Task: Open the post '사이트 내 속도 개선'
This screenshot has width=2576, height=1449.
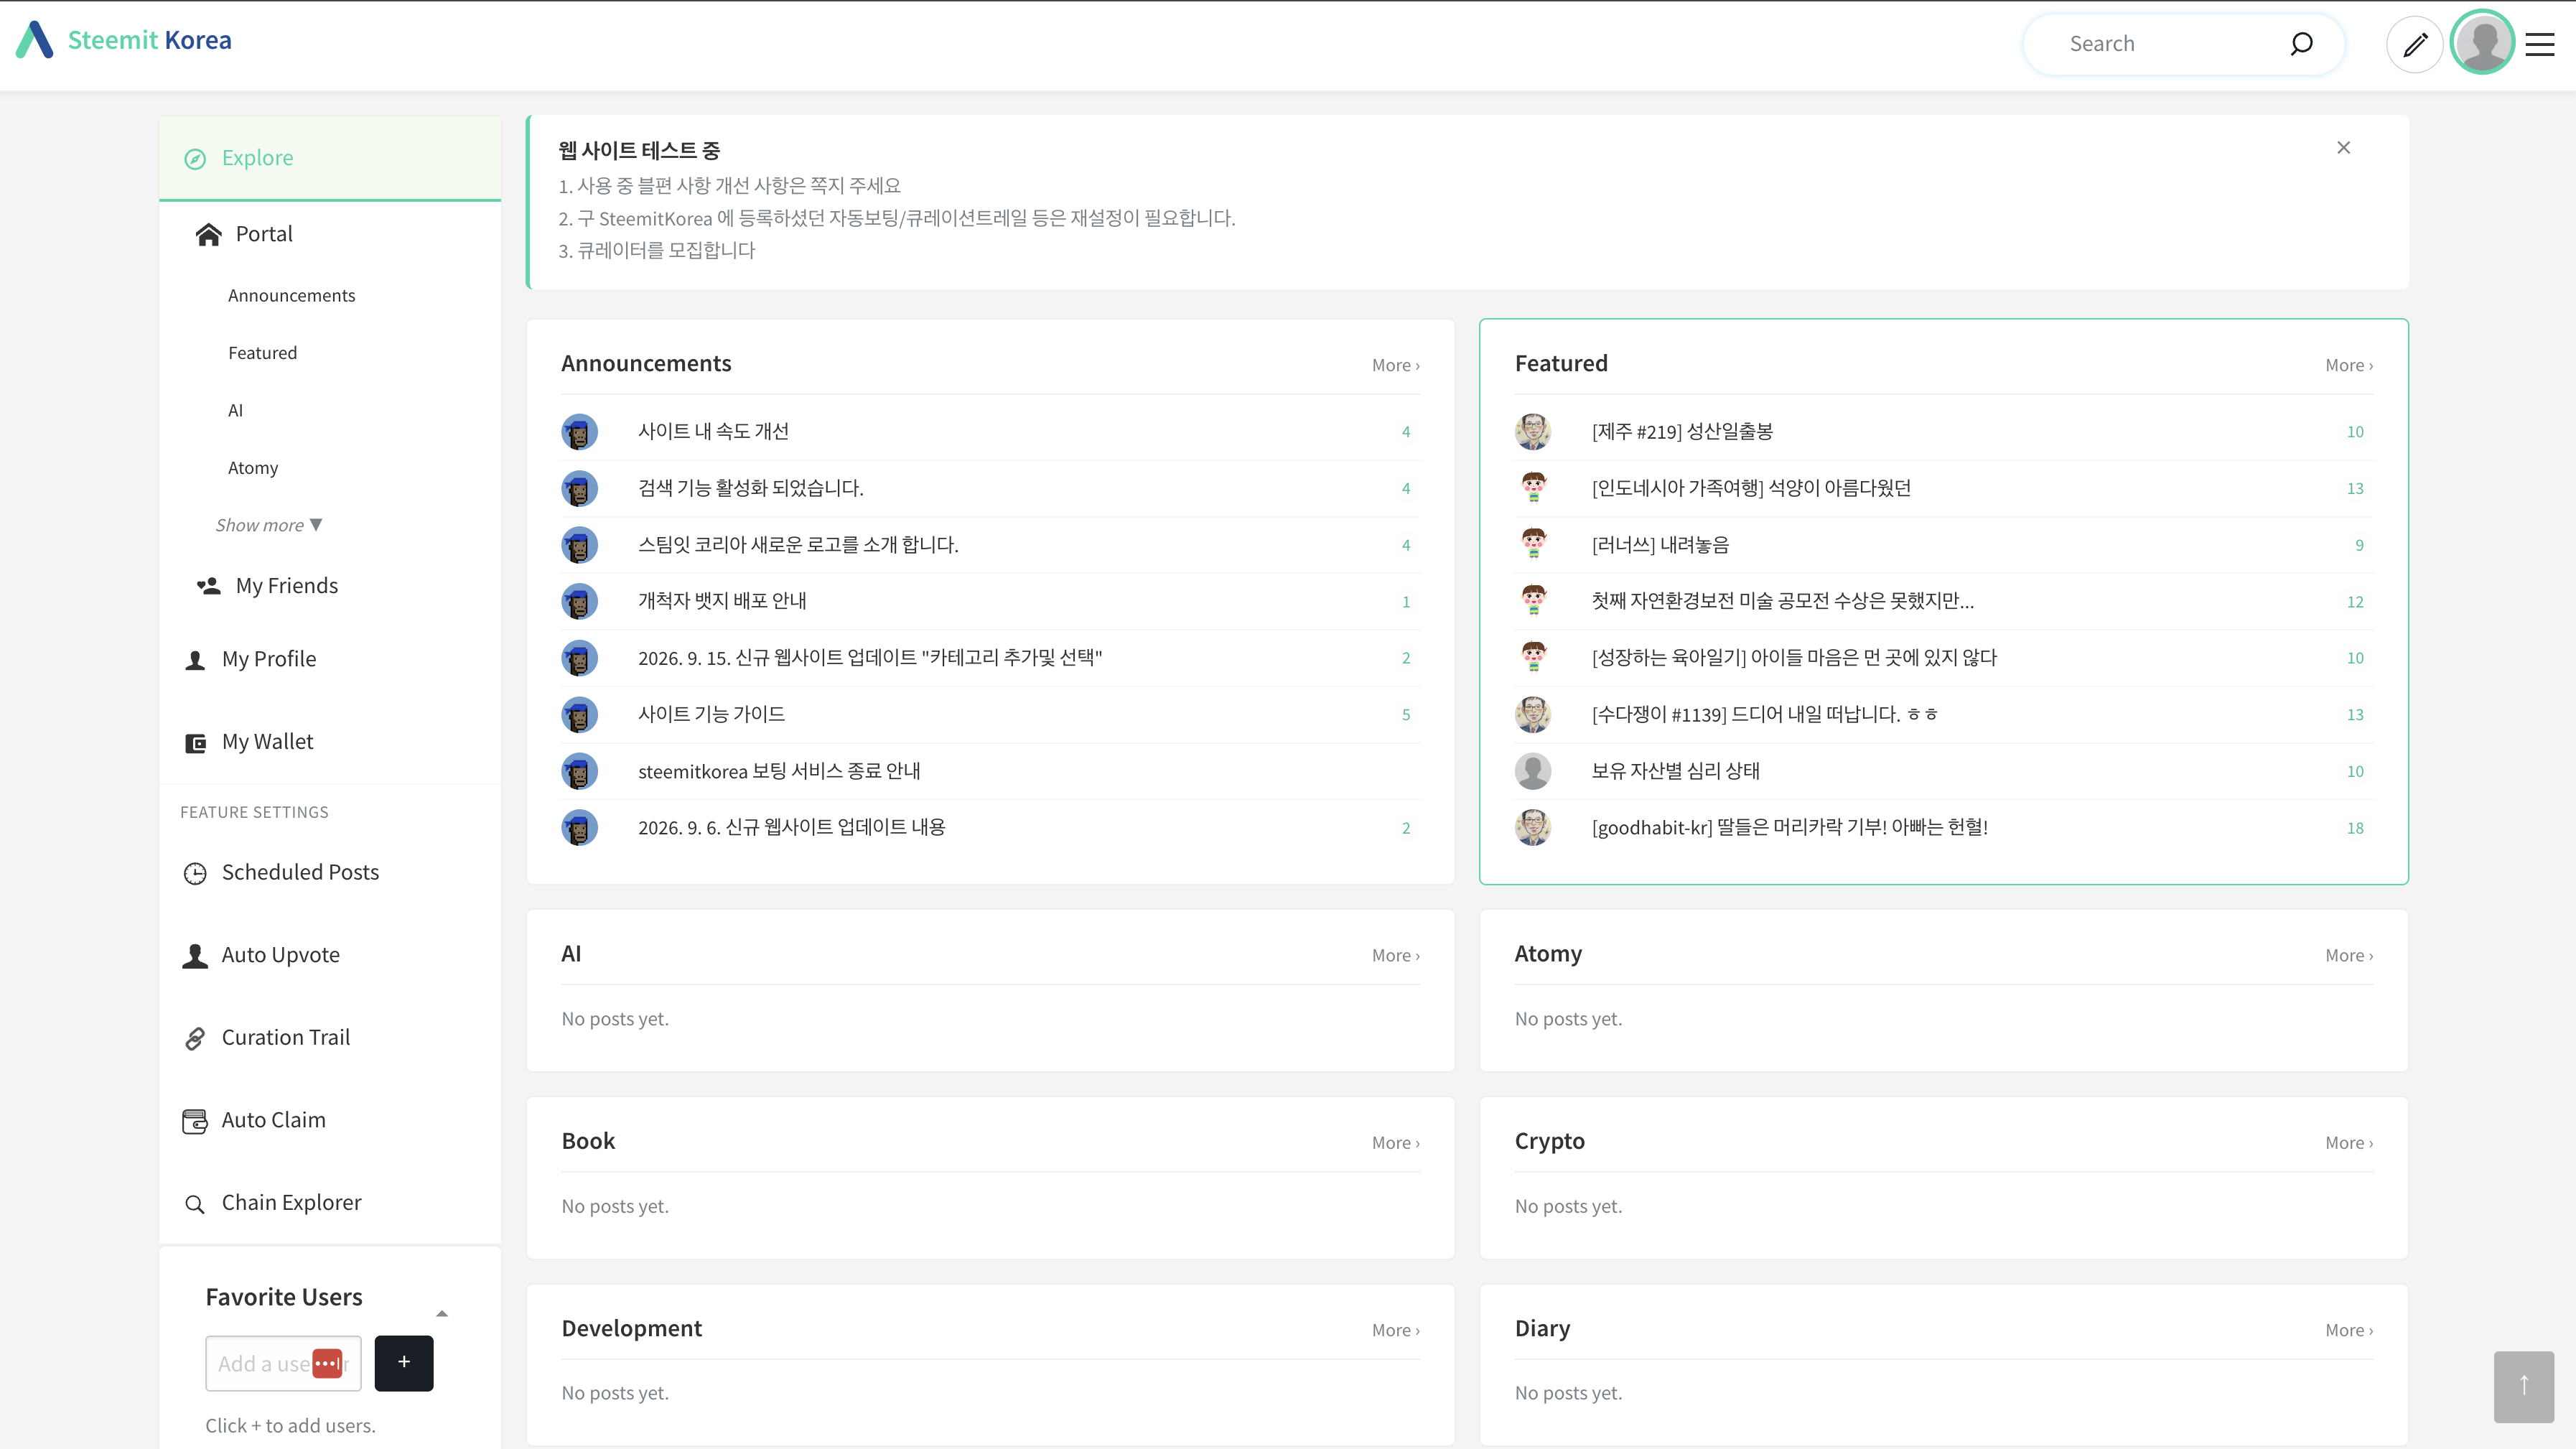Action: click(x=713, y=431)
